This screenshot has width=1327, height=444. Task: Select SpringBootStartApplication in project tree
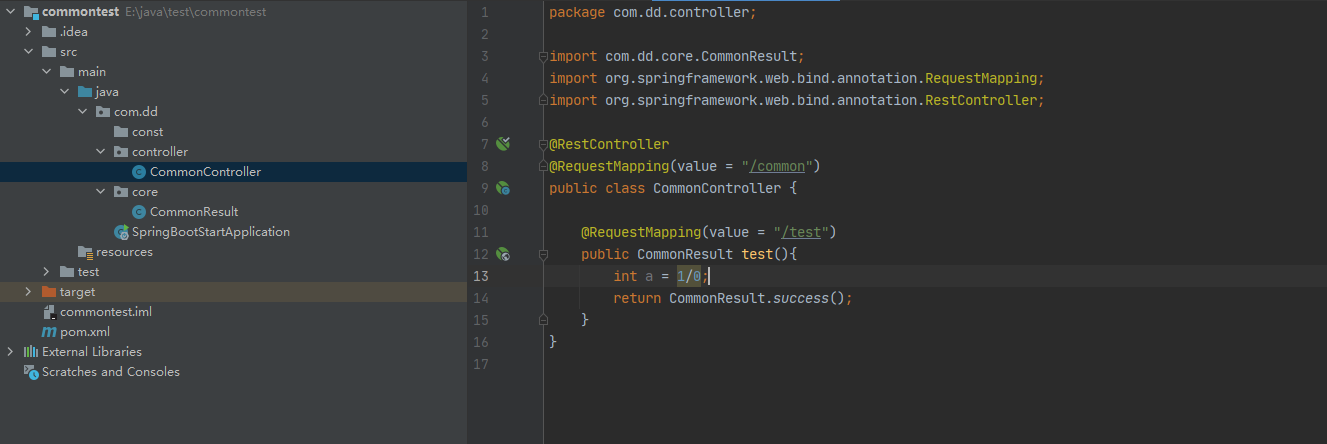[x=233, y=232]
